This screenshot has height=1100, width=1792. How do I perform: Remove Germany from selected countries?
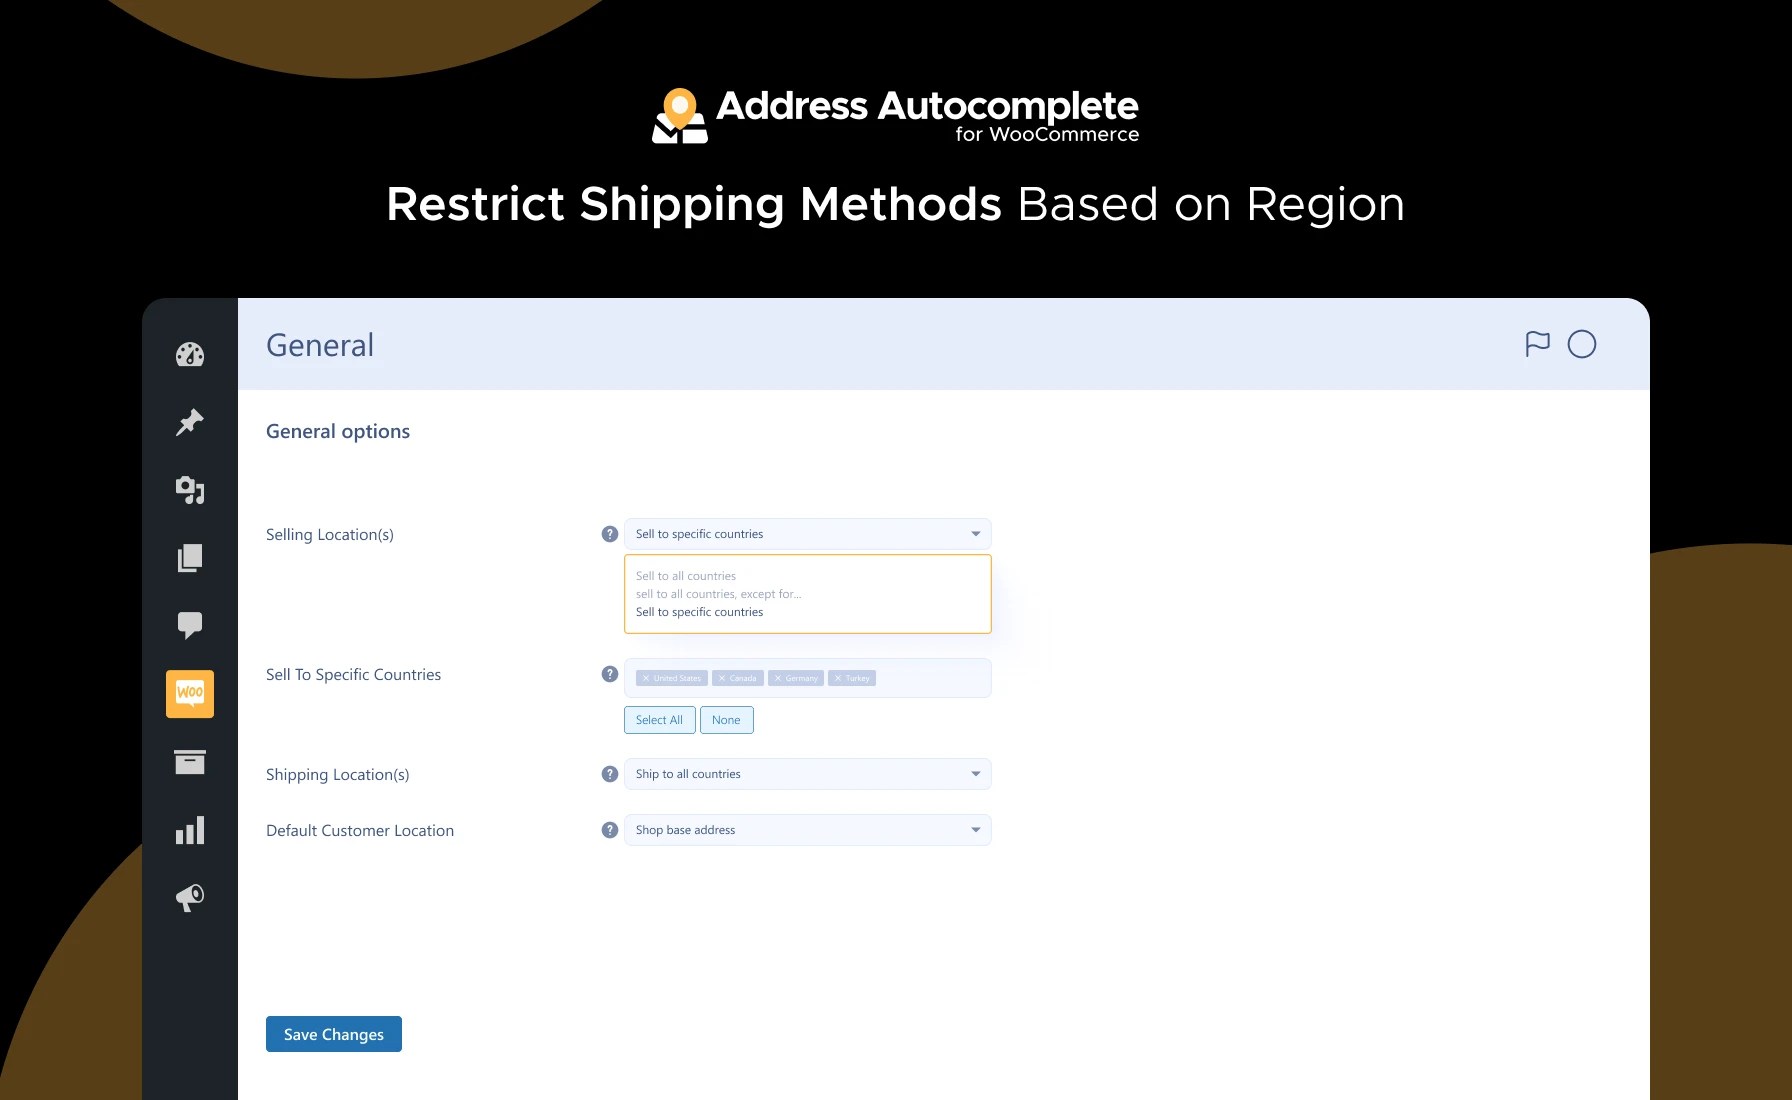click(778, 678)
